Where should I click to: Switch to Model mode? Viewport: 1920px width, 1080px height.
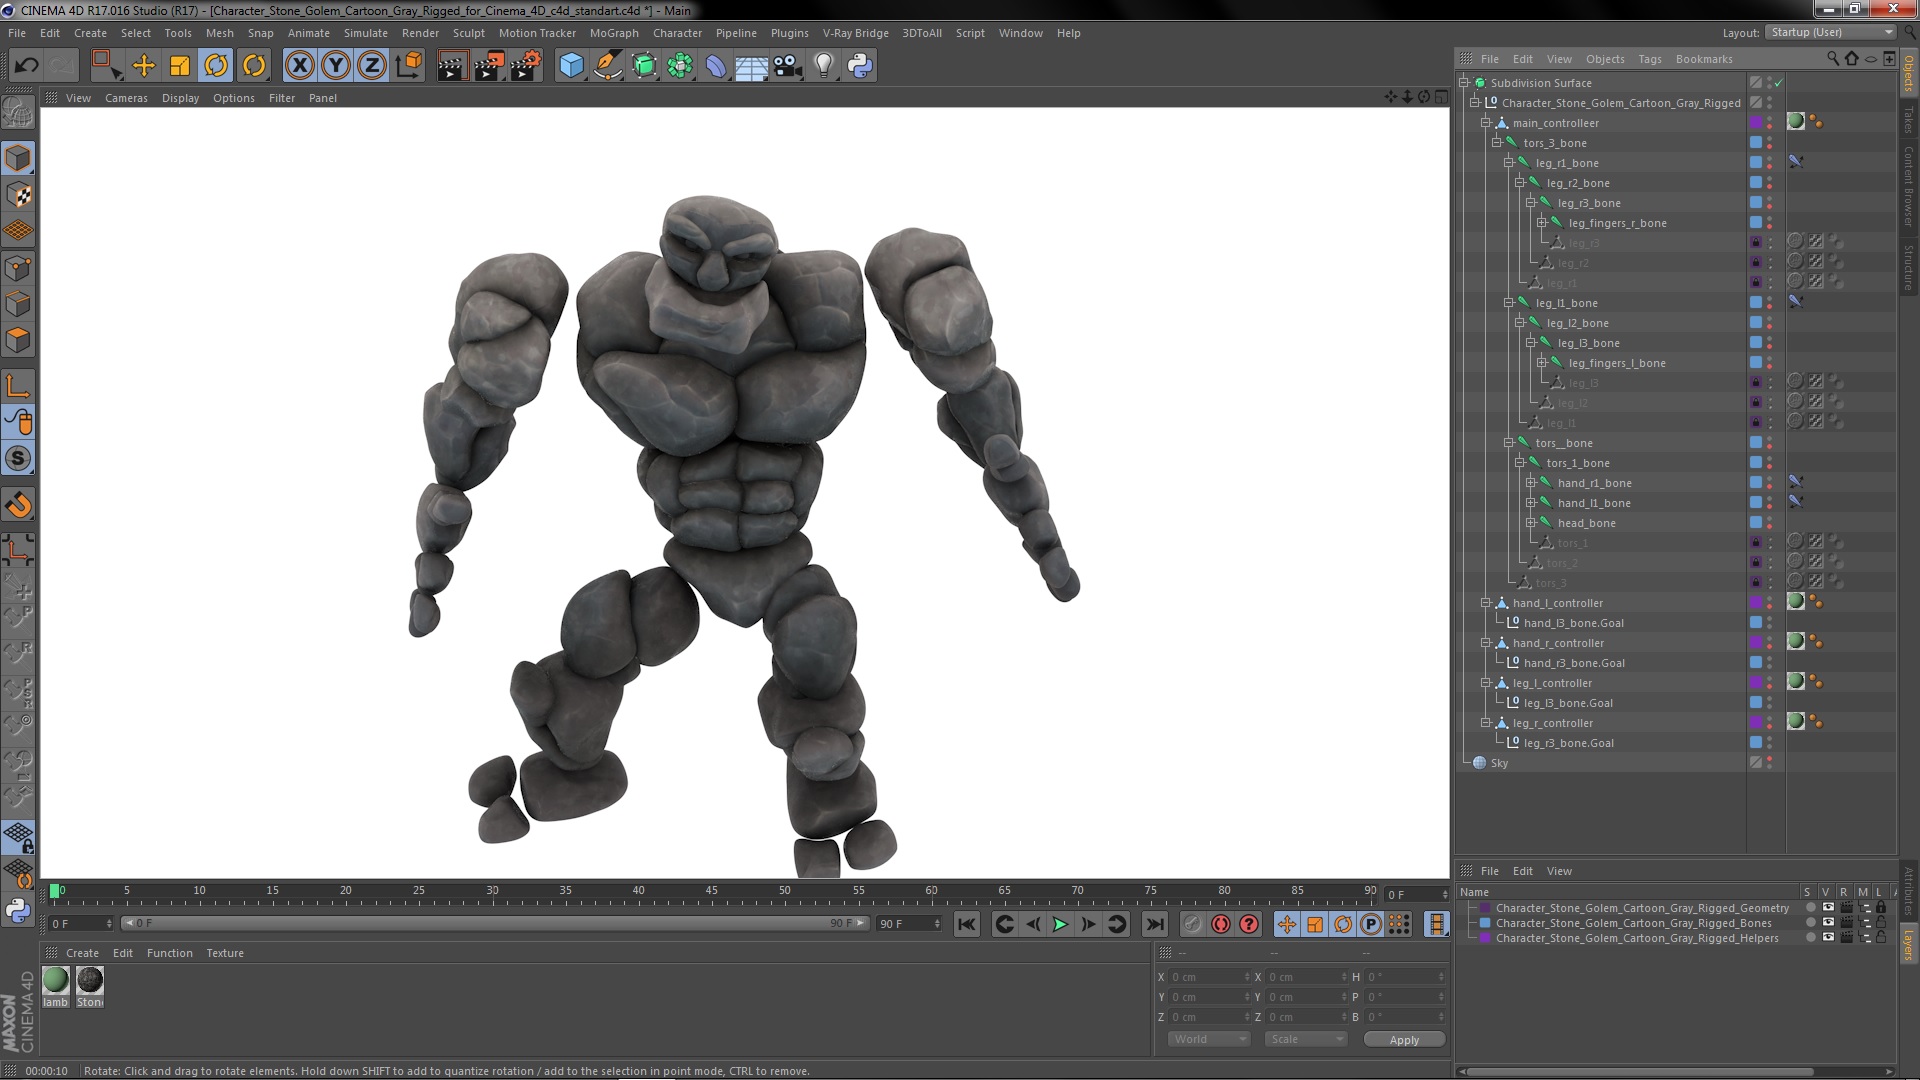point(18,158)
